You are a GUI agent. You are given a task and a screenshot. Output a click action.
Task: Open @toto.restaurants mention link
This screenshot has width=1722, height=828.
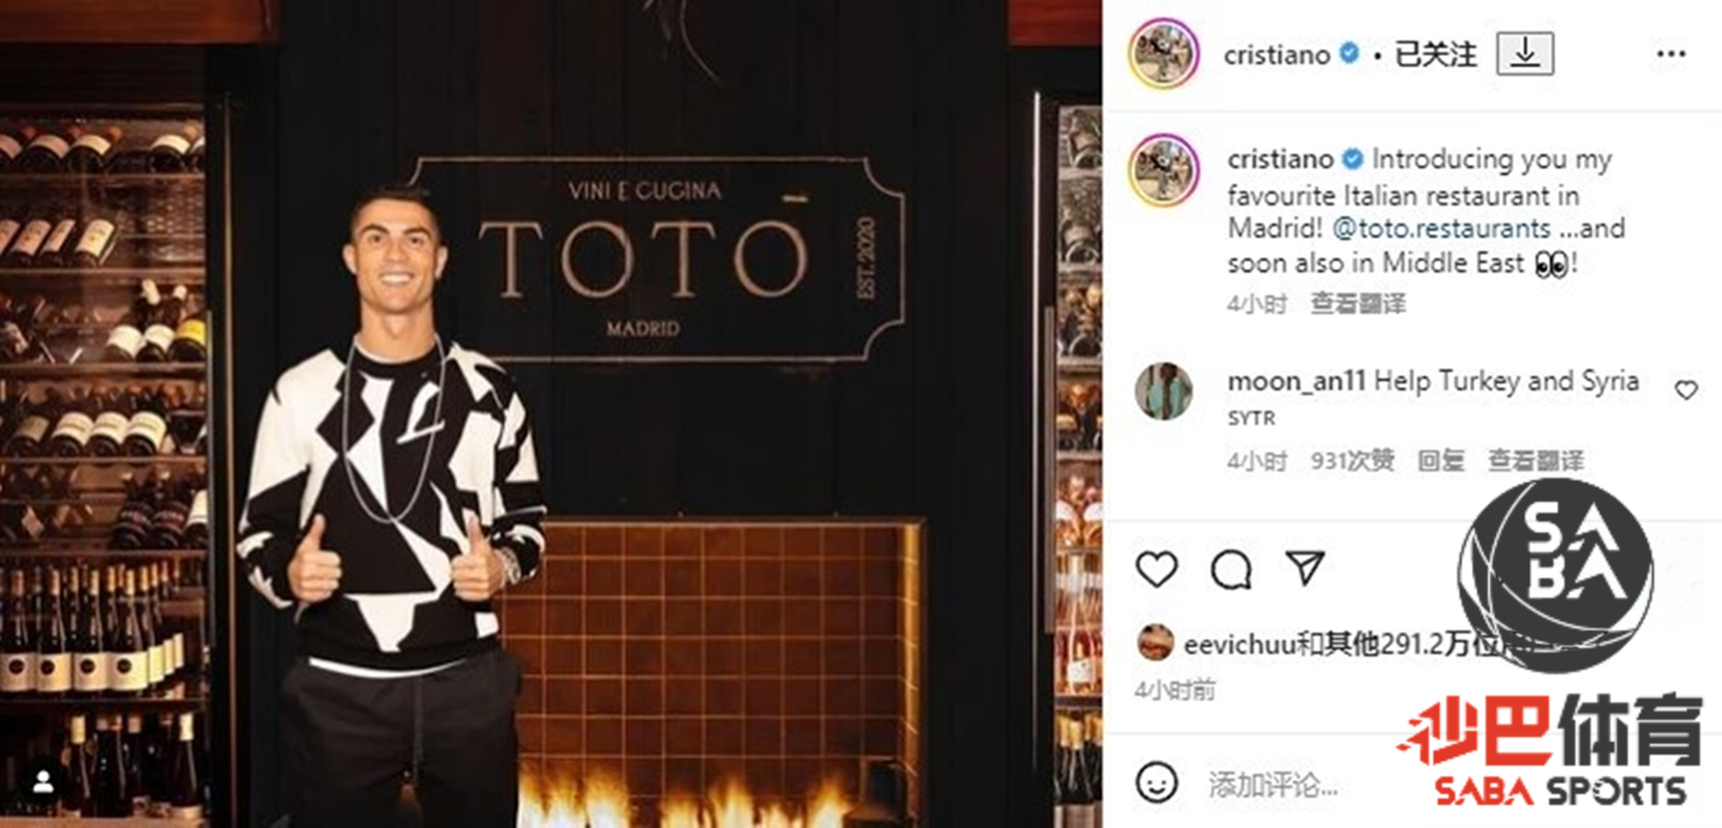point(1441,228)
